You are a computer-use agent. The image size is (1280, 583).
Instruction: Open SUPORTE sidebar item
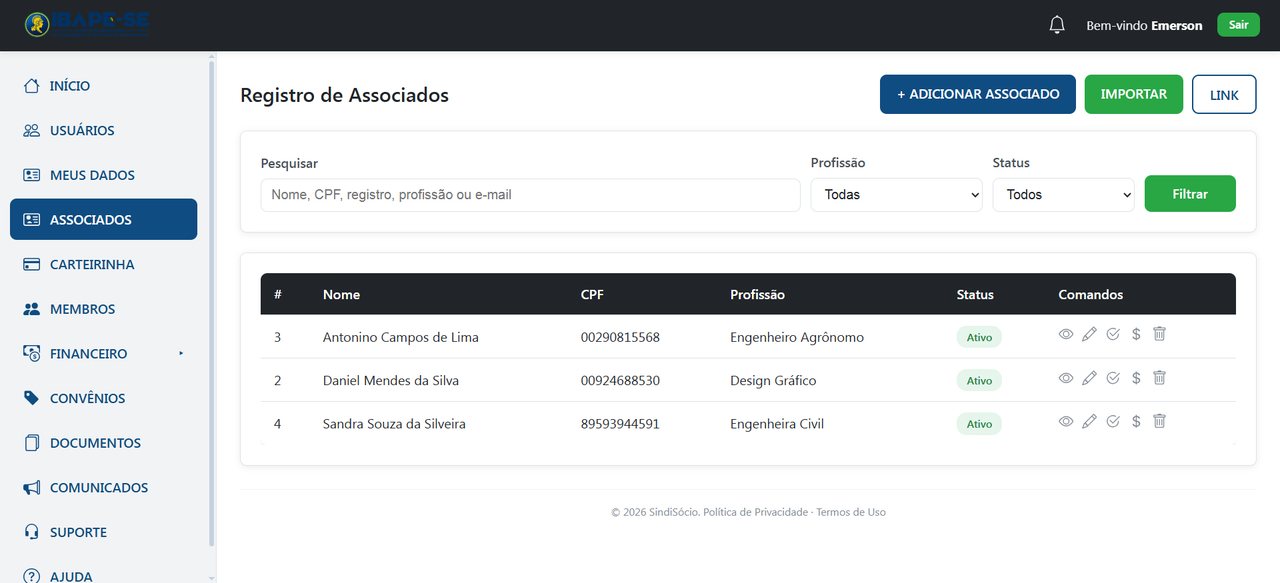(103, 532)
